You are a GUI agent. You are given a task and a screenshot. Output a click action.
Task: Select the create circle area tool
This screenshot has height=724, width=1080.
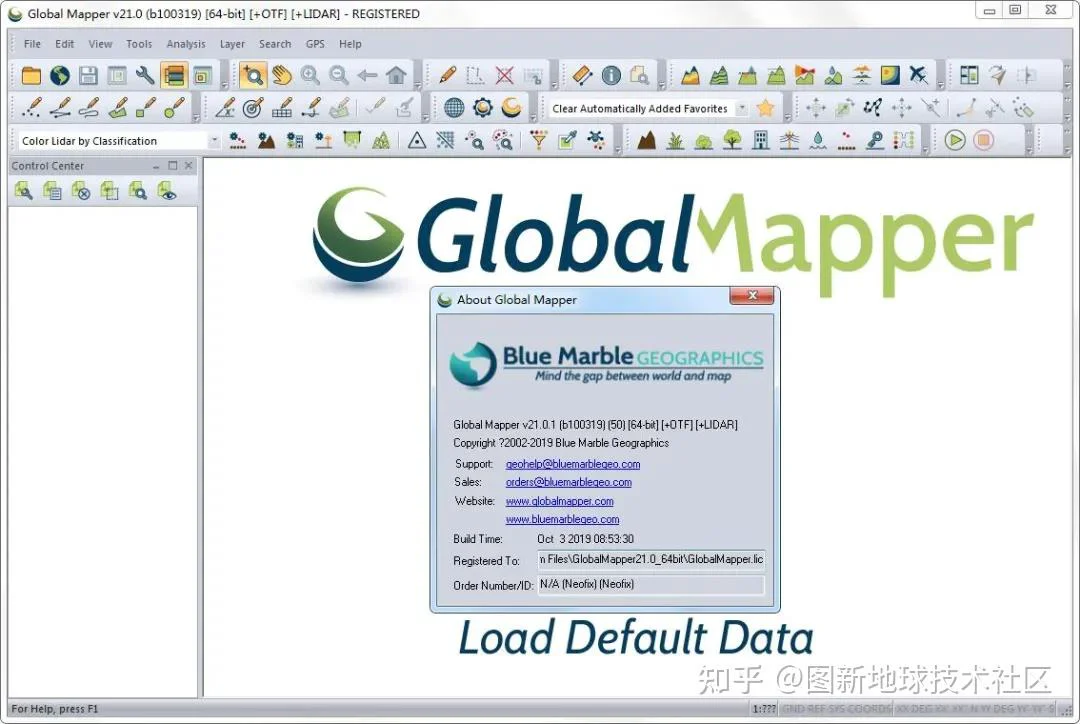pos(174,108)
